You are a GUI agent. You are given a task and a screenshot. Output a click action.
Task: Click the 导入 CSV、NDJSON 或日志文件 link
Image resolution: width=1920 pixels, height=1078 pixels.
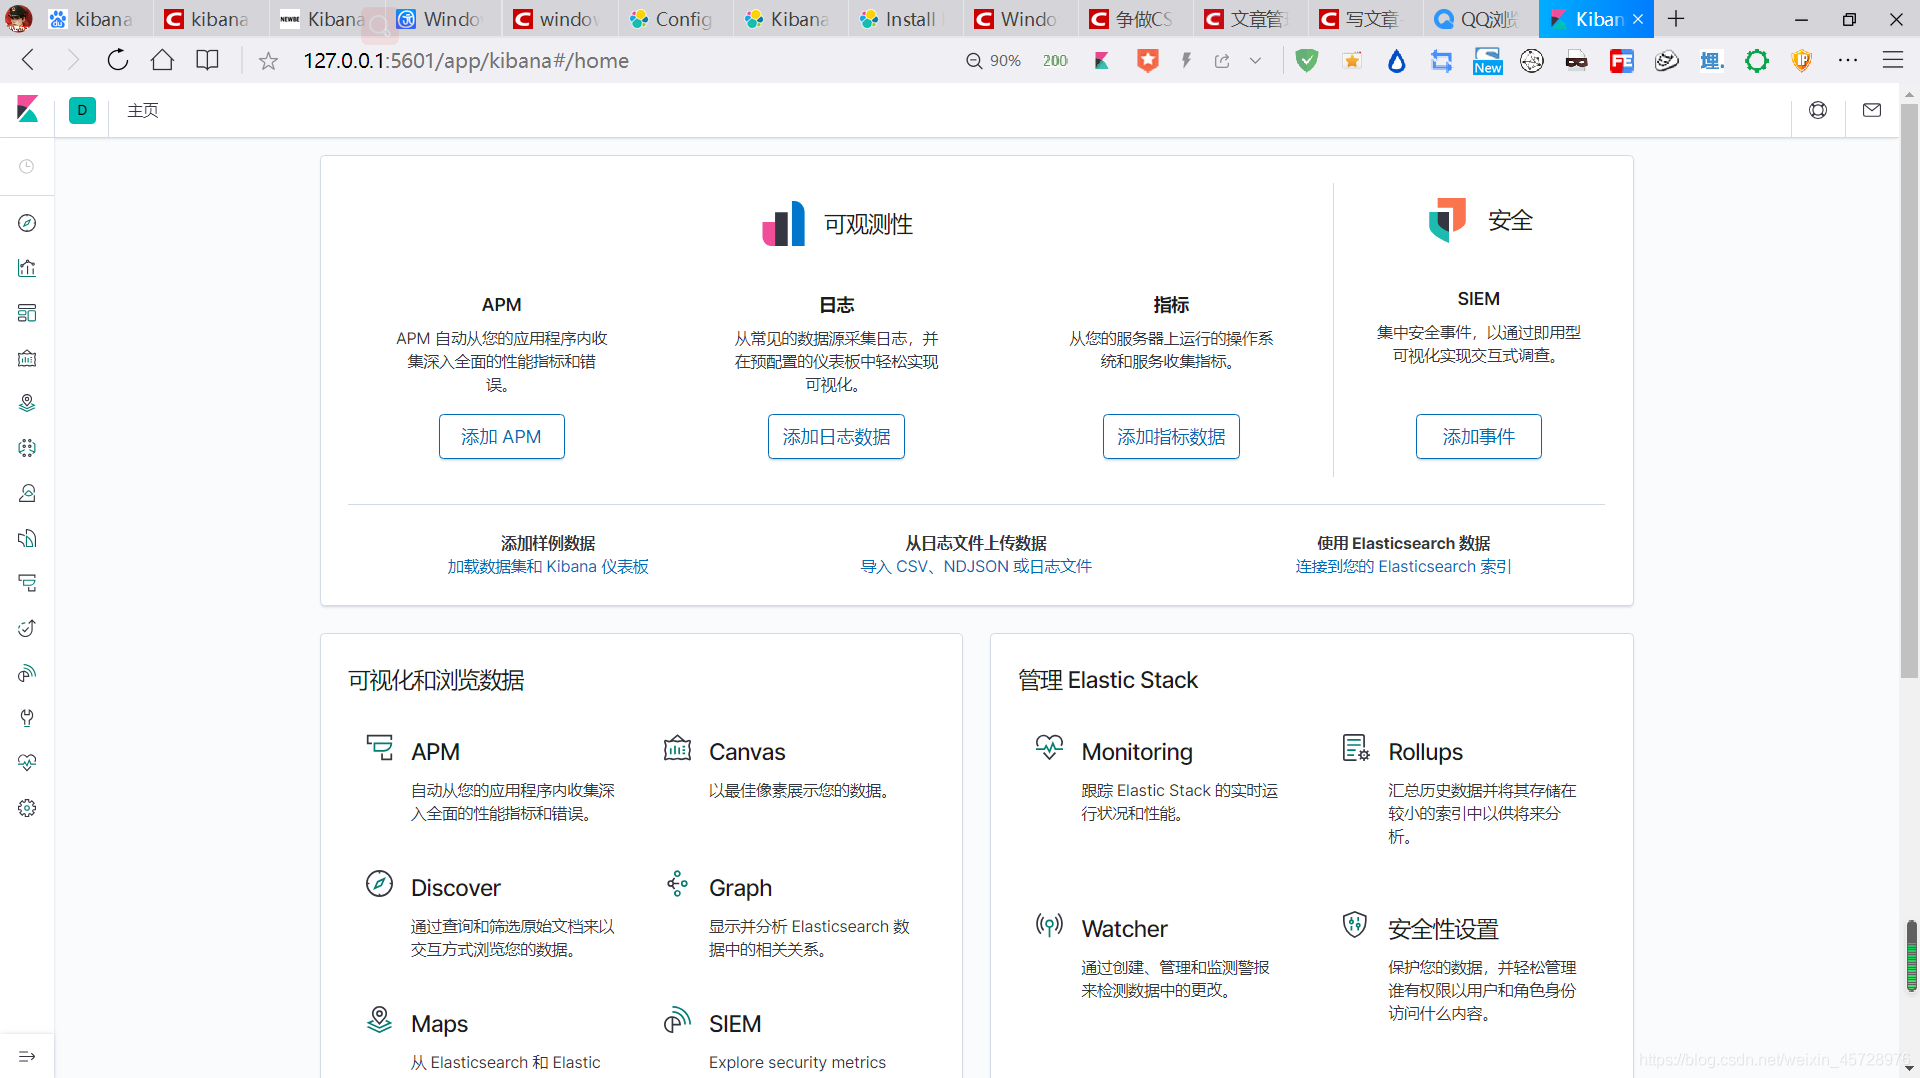977,566
